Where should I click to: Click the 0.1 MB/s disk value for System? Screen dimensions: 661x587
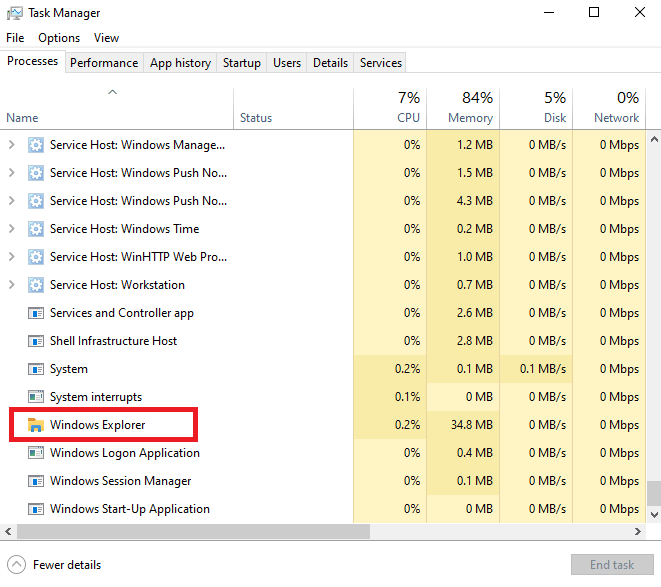point(543,369)
